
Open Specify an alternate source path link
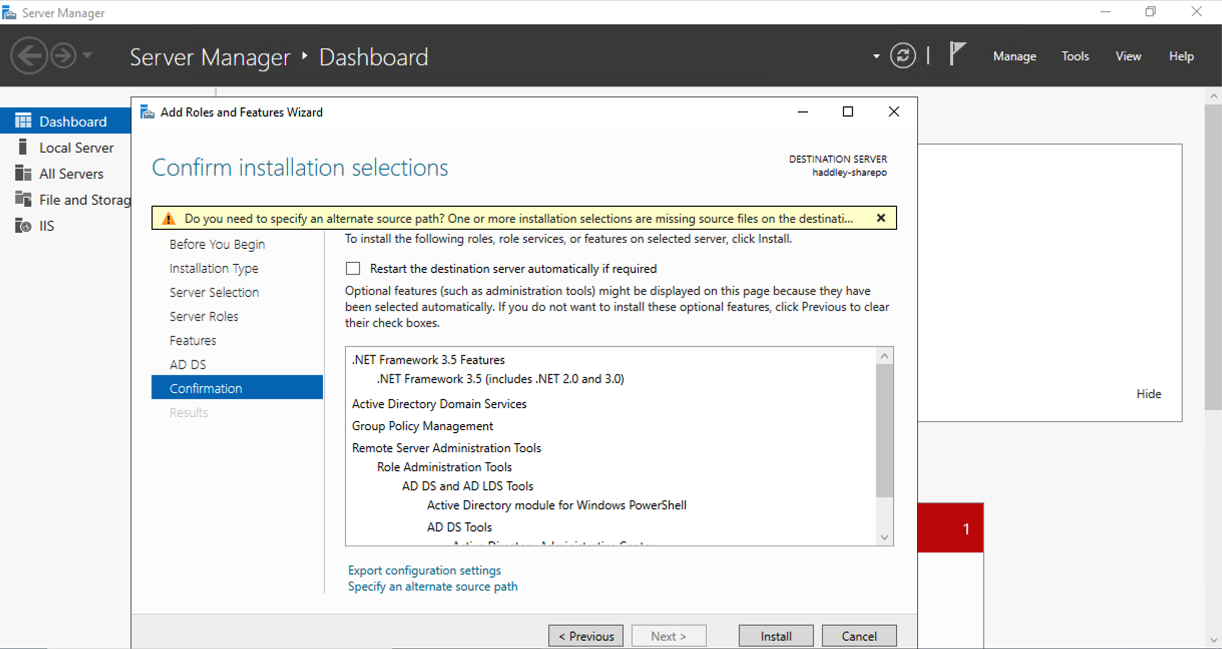433,586
